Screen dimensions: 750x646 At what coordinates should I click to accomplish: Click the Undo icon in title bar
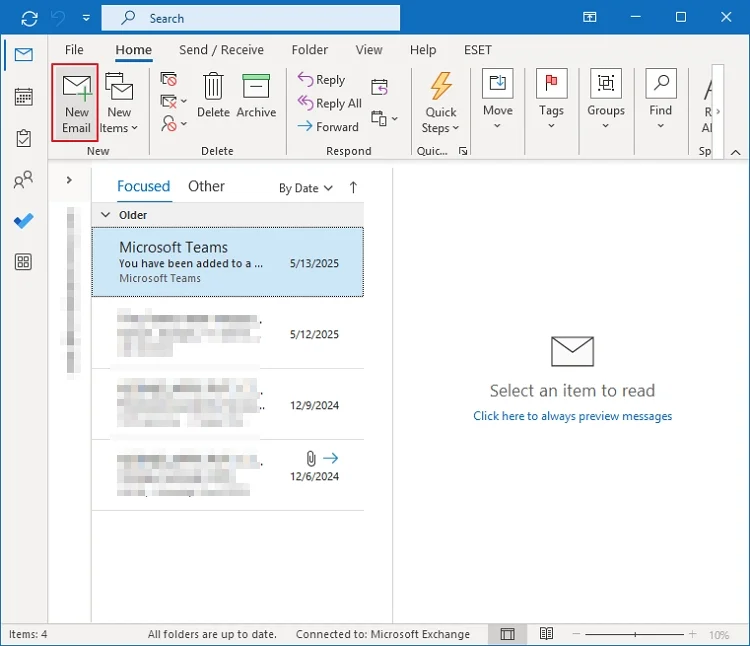[x=58, y=18]
